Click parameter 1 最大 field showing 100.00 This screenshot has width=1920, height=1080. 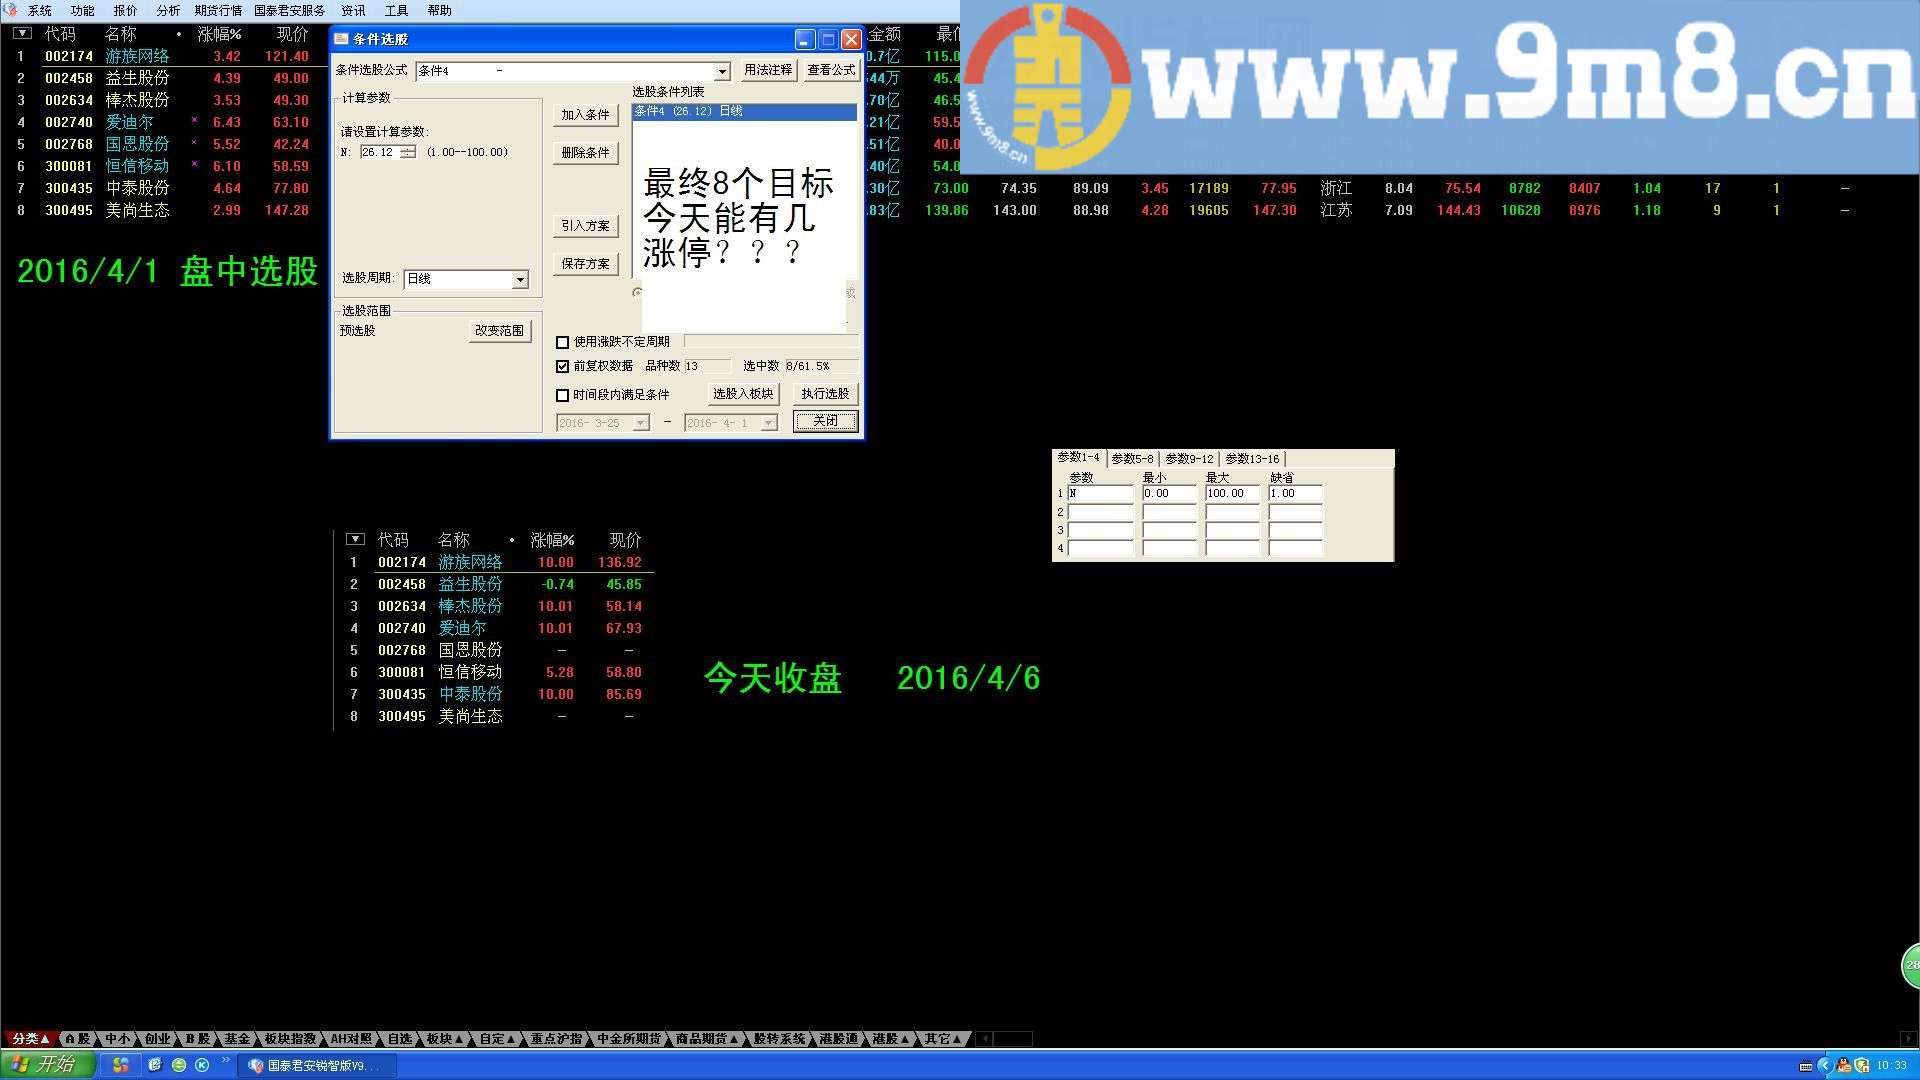point(1232,493)
